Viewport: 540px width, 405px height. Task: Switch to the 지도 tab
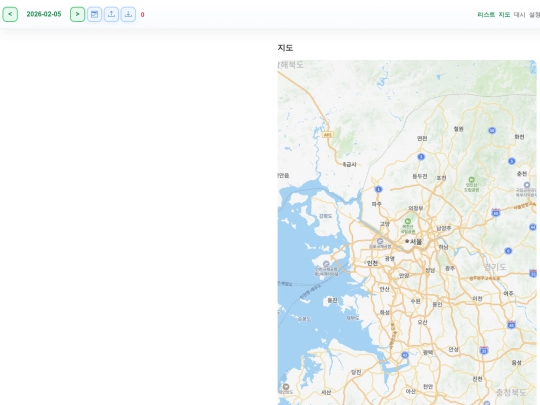point(504,14)
